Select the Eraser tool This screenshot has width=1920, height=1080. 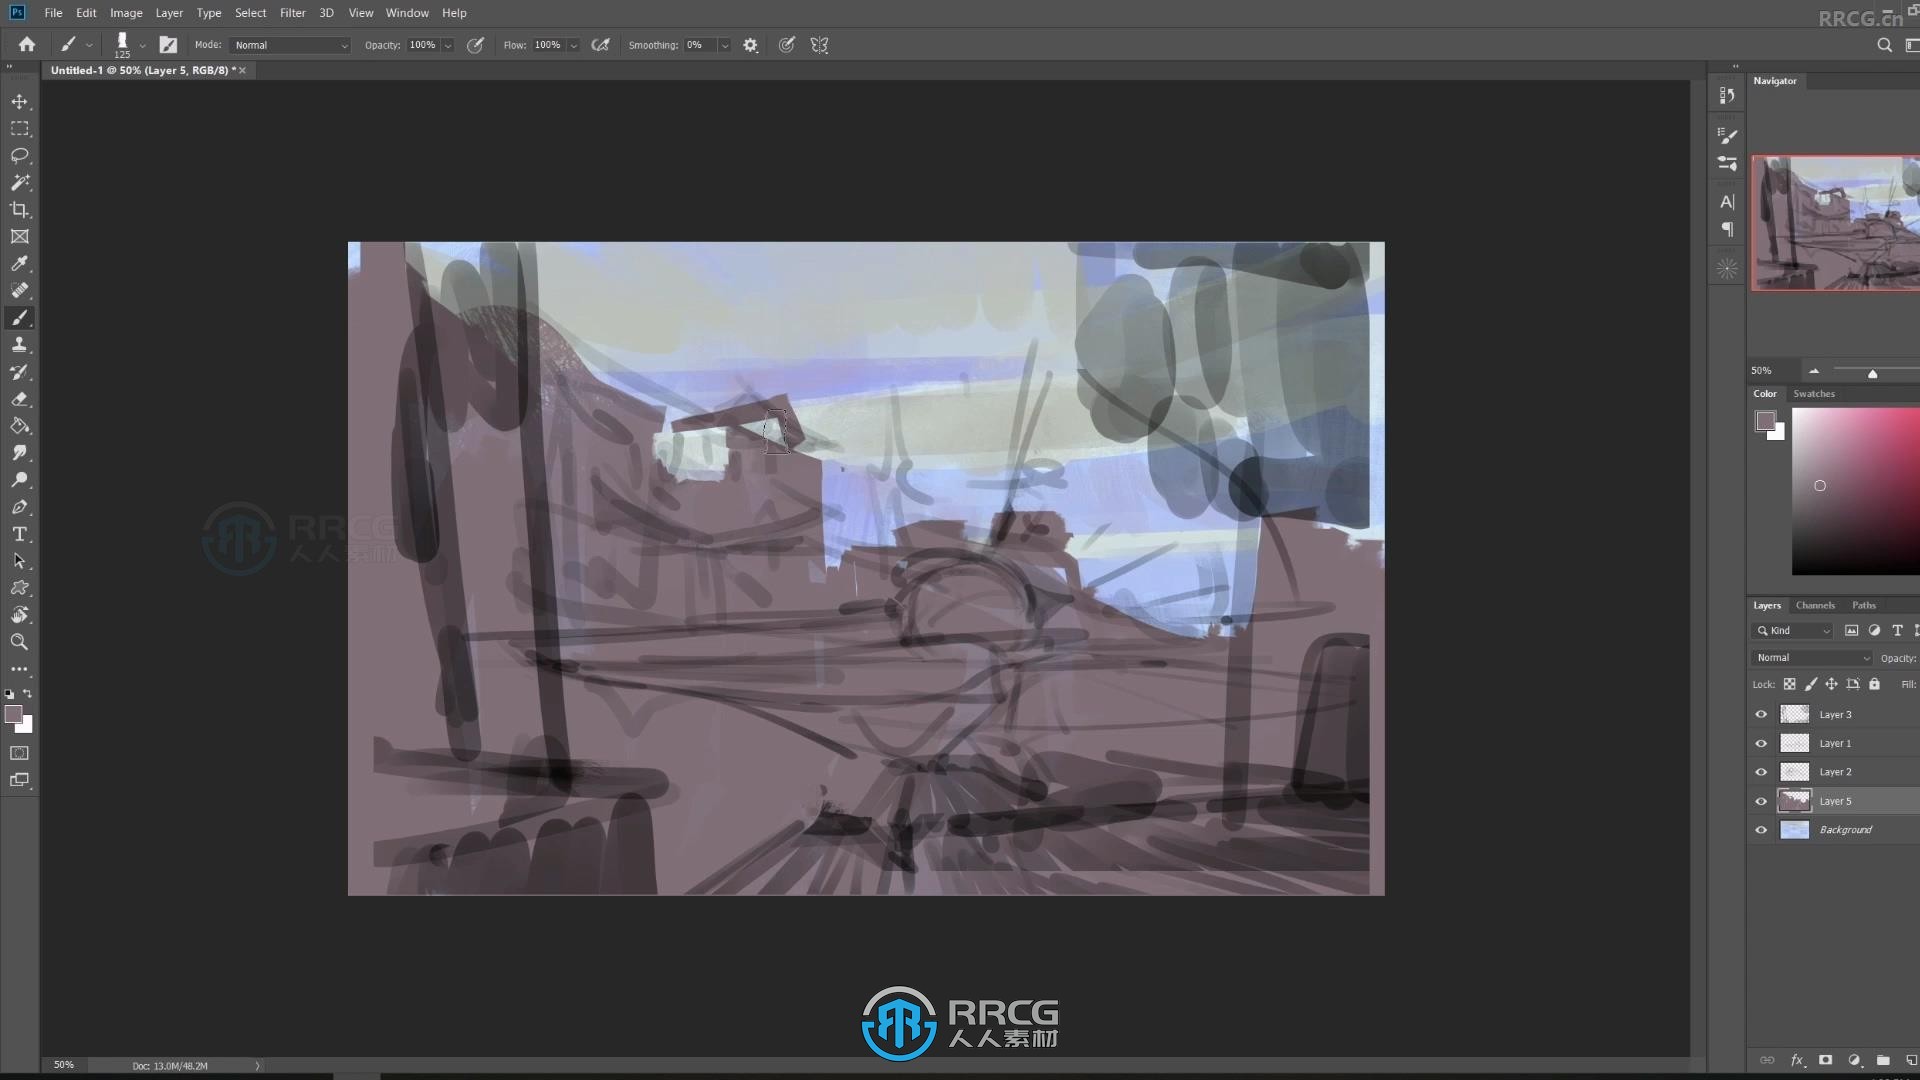click(x=19, y=399)
